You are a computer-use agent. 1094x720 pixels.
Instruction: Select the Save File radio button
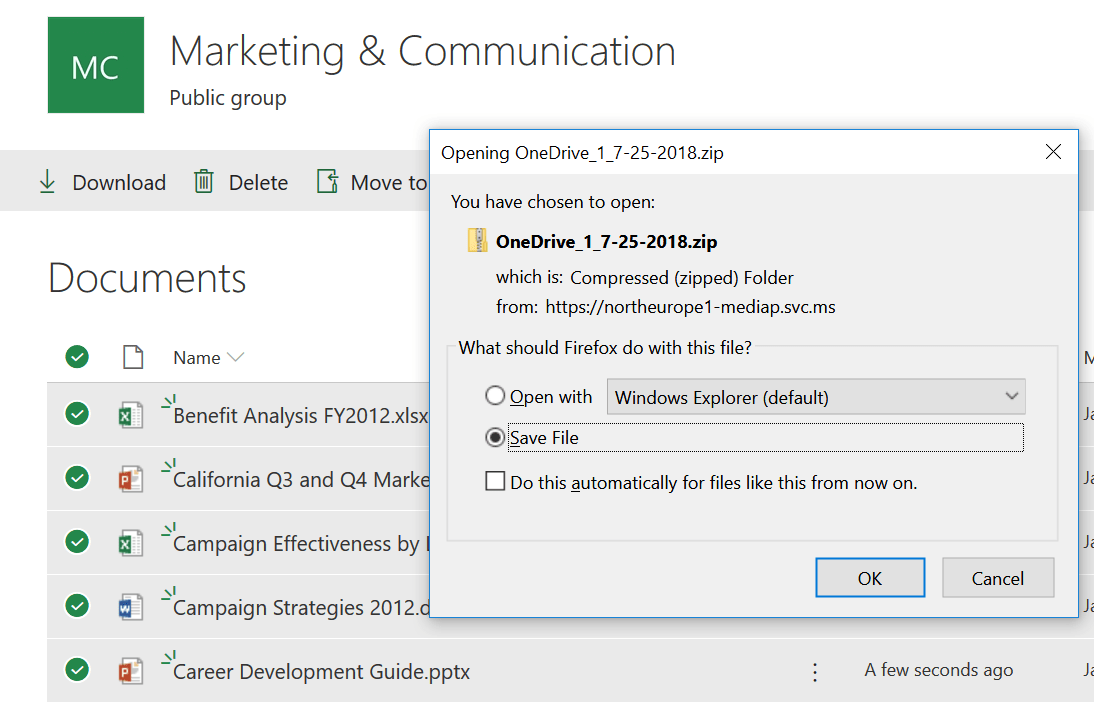(x=495, y=437)
